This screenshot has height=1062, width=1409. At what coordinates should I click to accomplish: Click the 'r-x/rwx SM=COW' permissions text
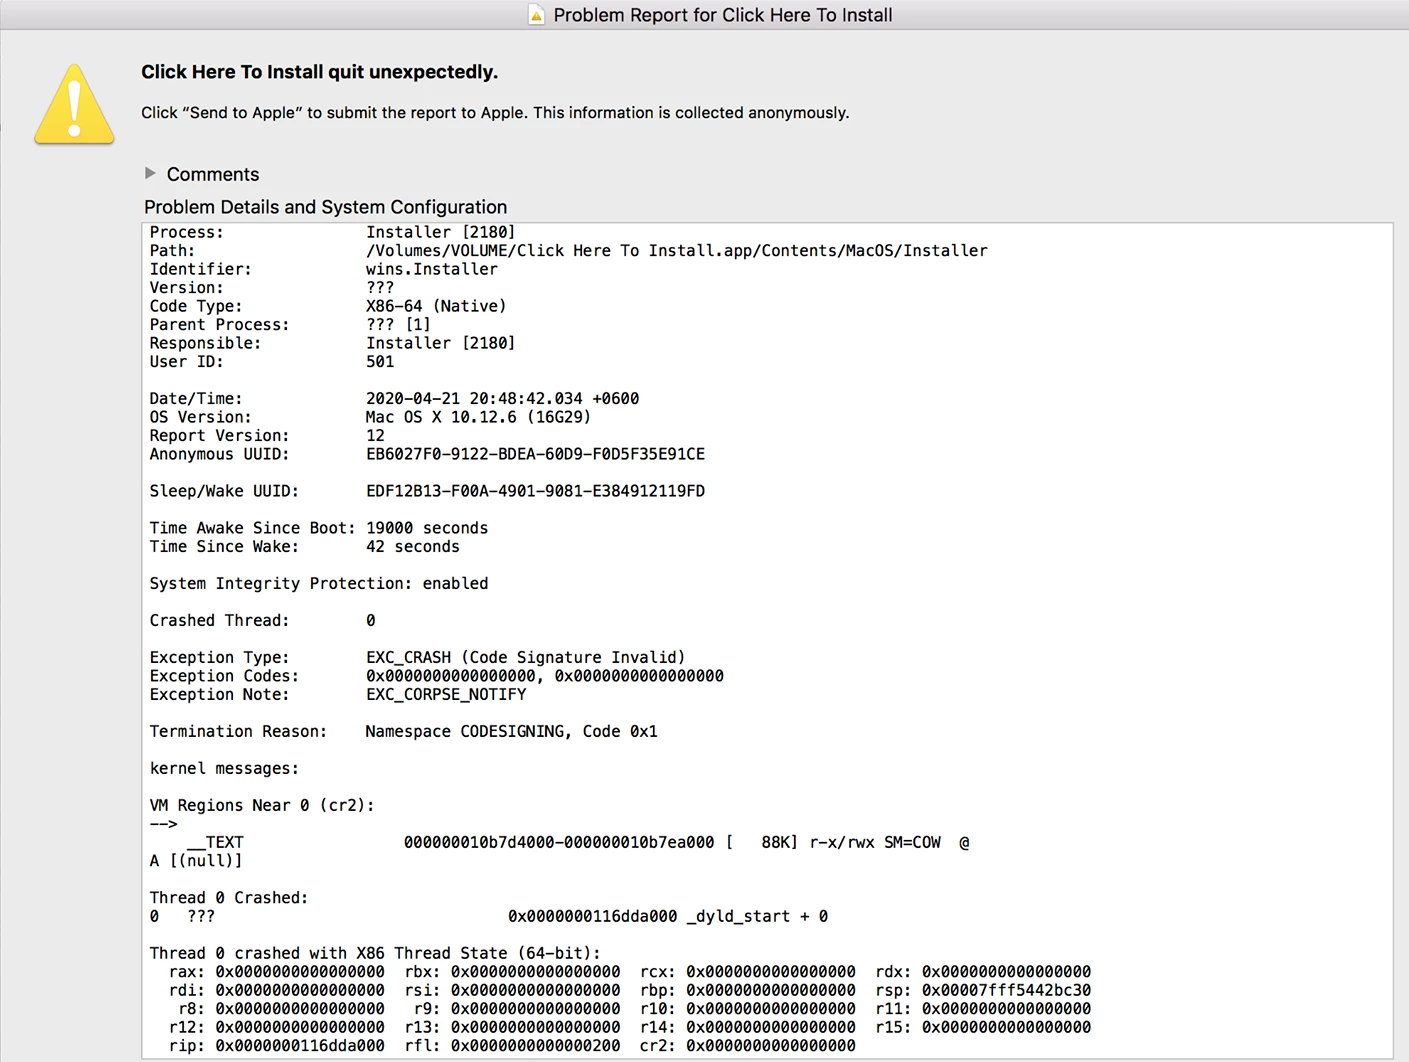pos(875,843)
